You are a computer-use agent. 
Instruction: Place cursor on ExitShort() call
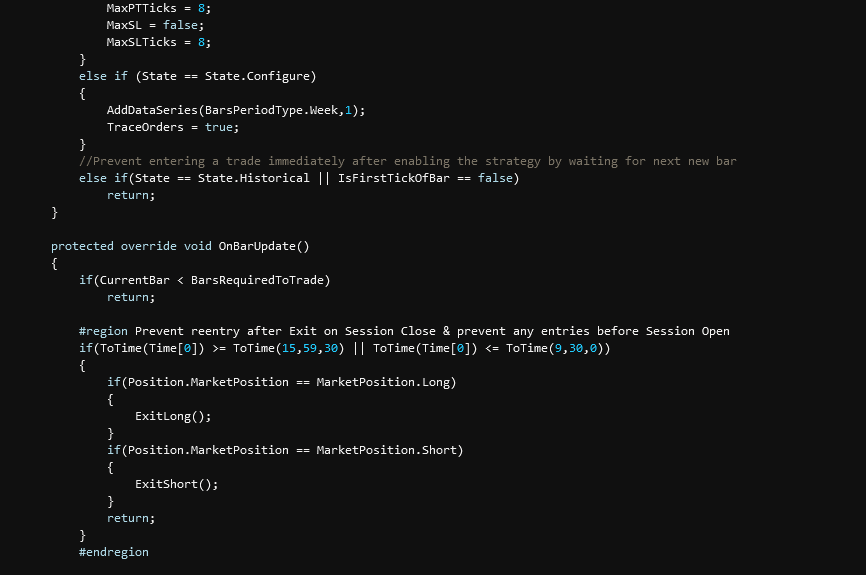pyautogui.click(x=176, y=484)
